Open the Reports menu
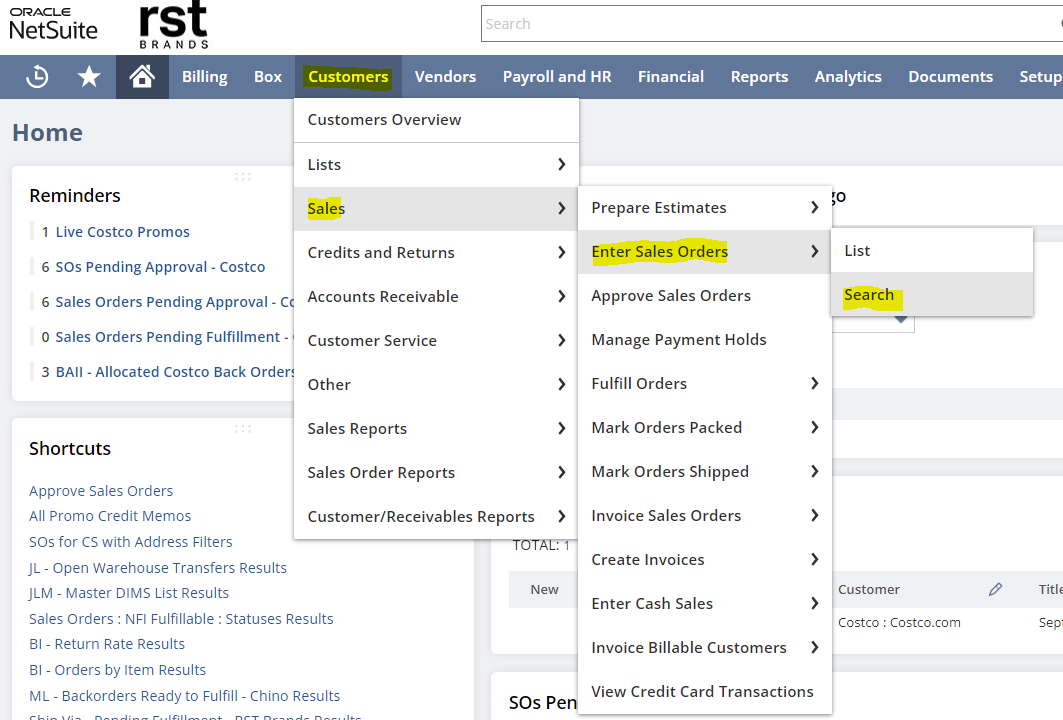The height and width of the screenshot is (720, 1063). click(x=759, y=77)
